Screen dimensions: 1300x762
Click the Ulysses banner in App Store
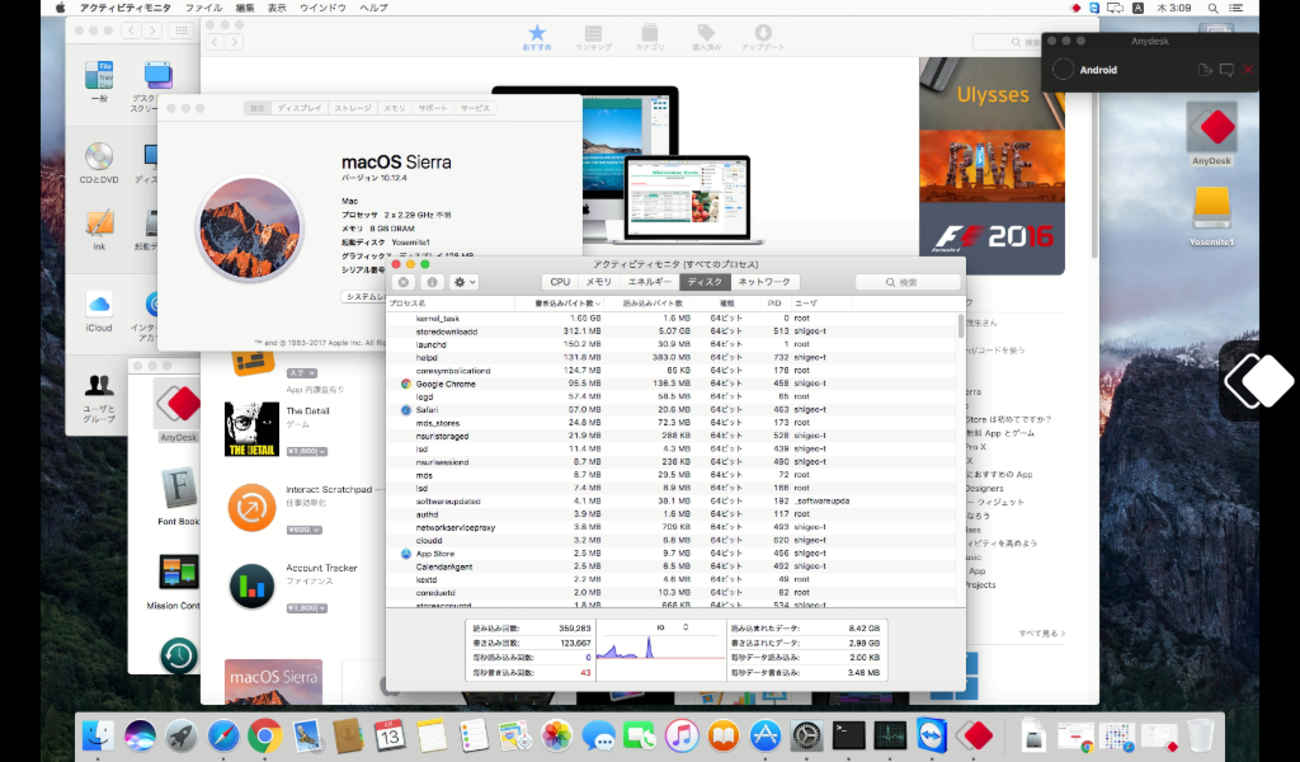[x=992, y=94]
